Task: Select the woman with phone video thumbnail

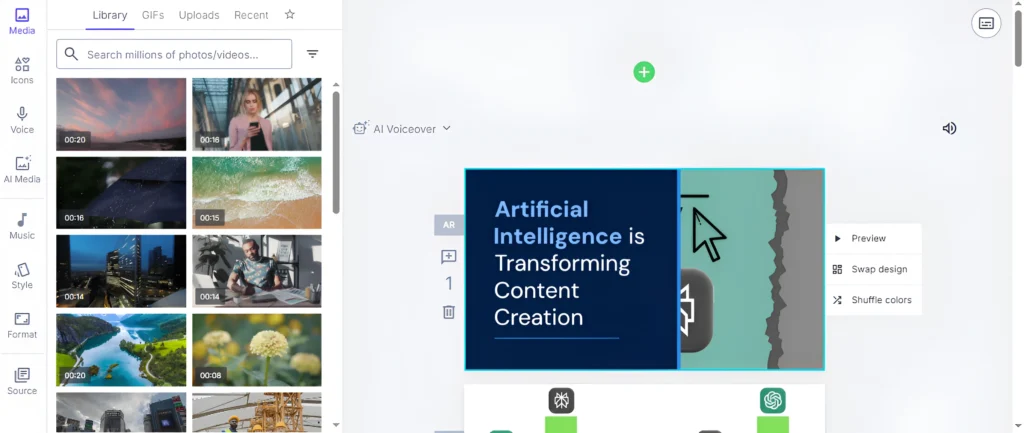Action: click(x=257, y=114)
